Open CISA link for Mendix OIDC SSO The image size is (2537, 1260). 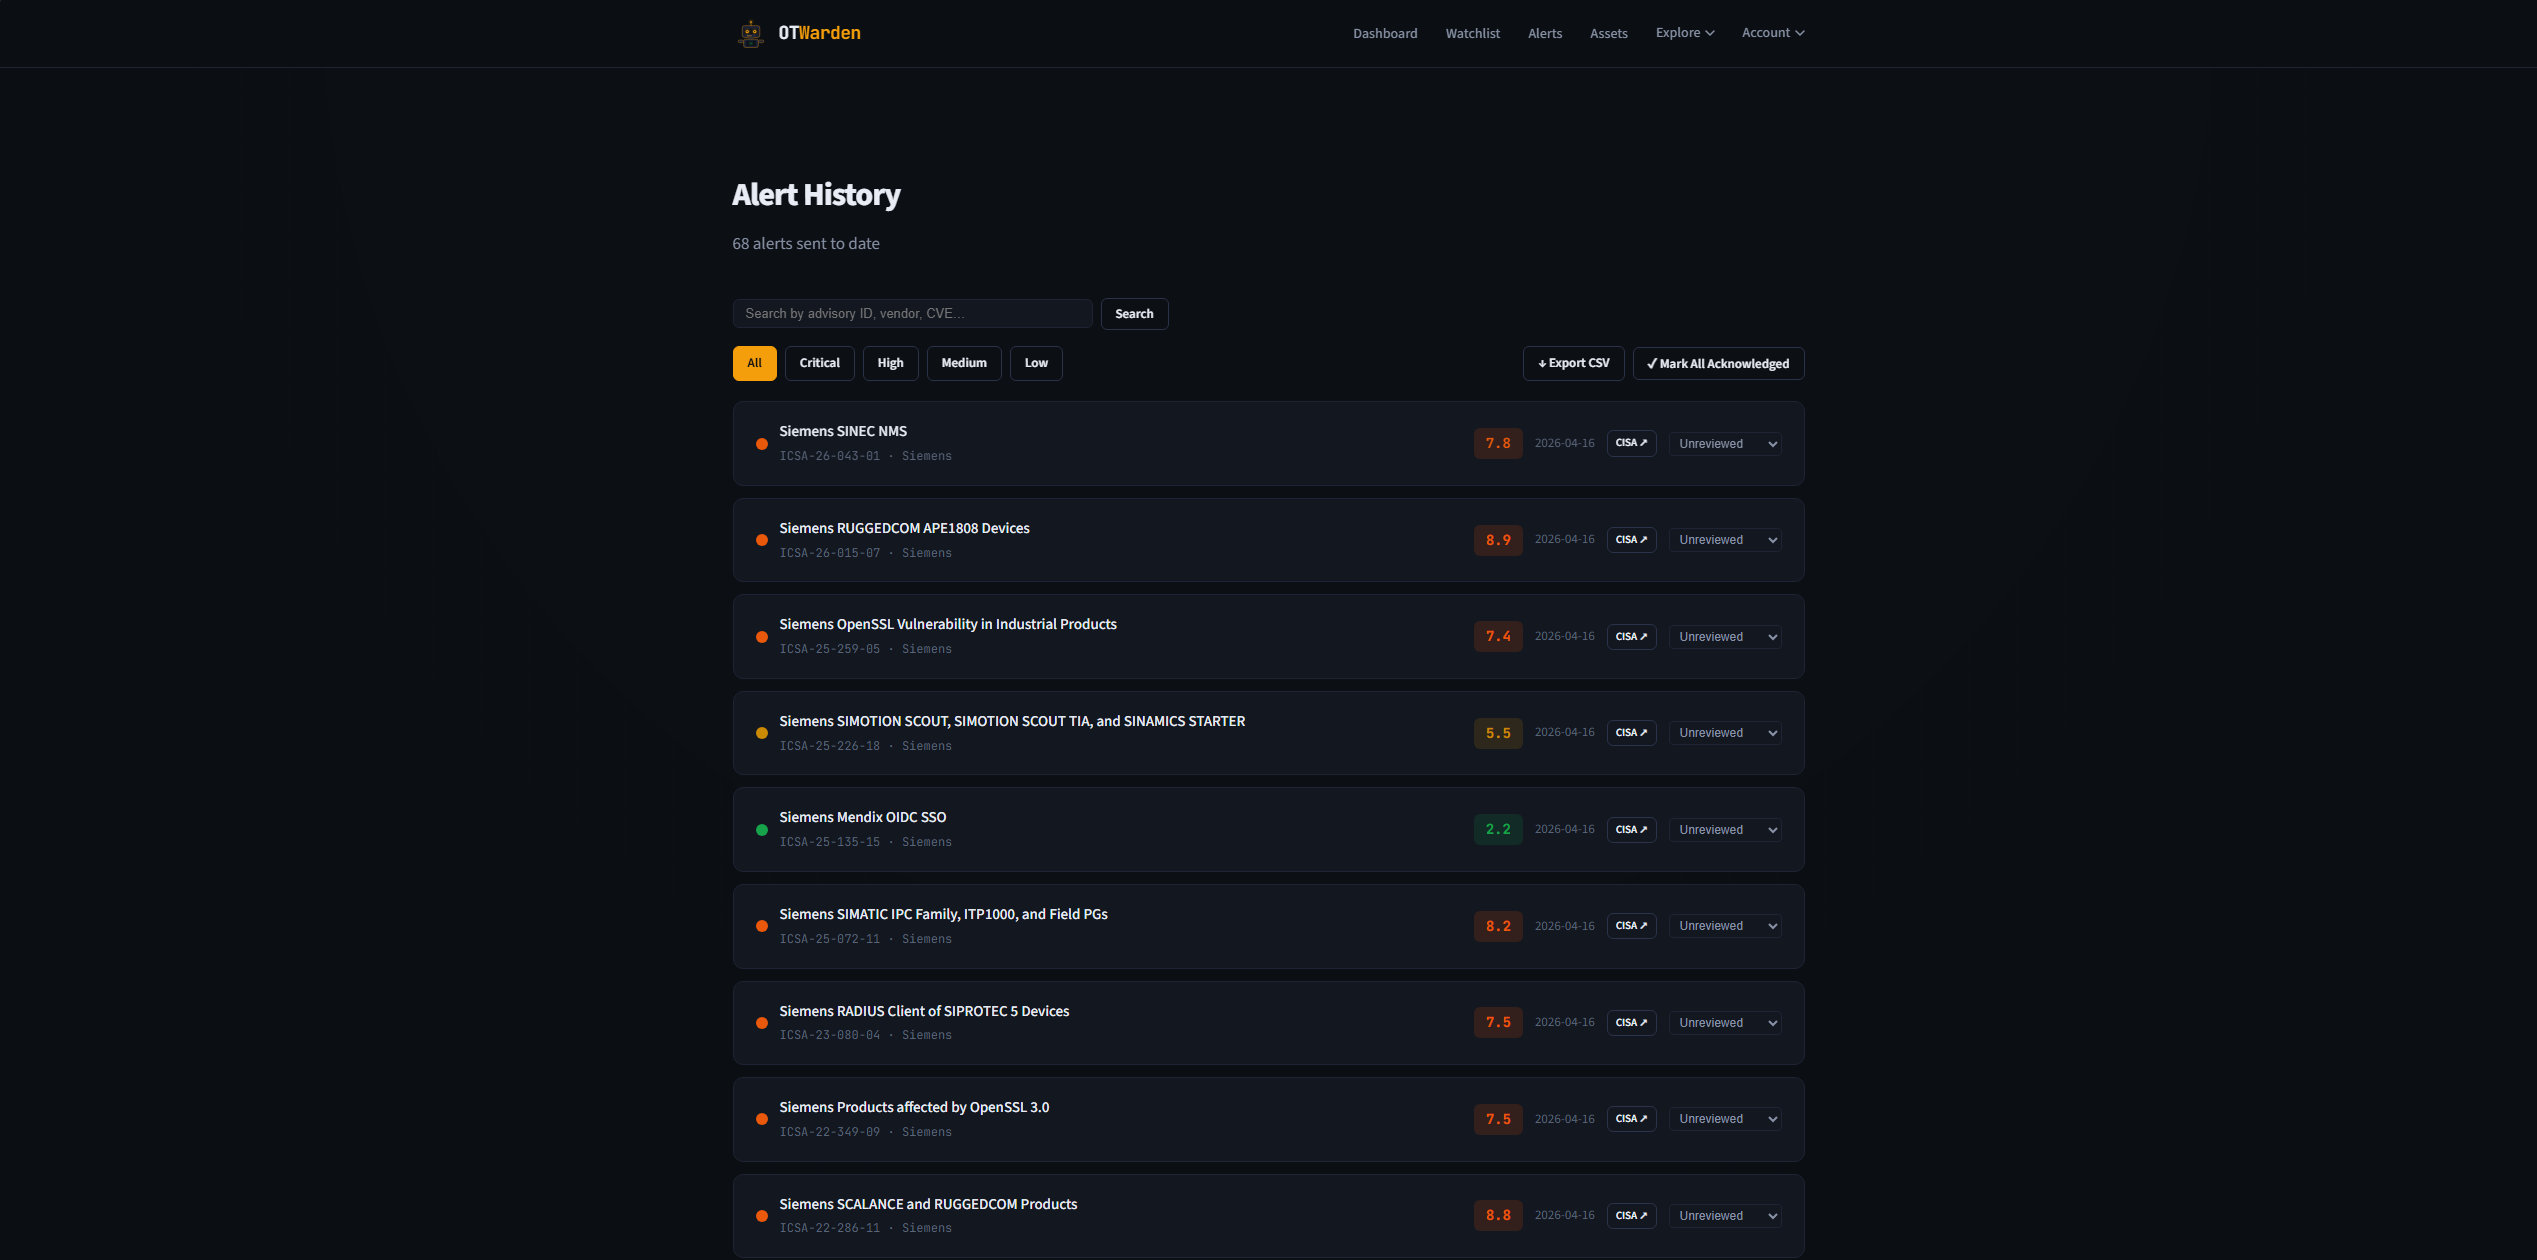(1631, 830)
